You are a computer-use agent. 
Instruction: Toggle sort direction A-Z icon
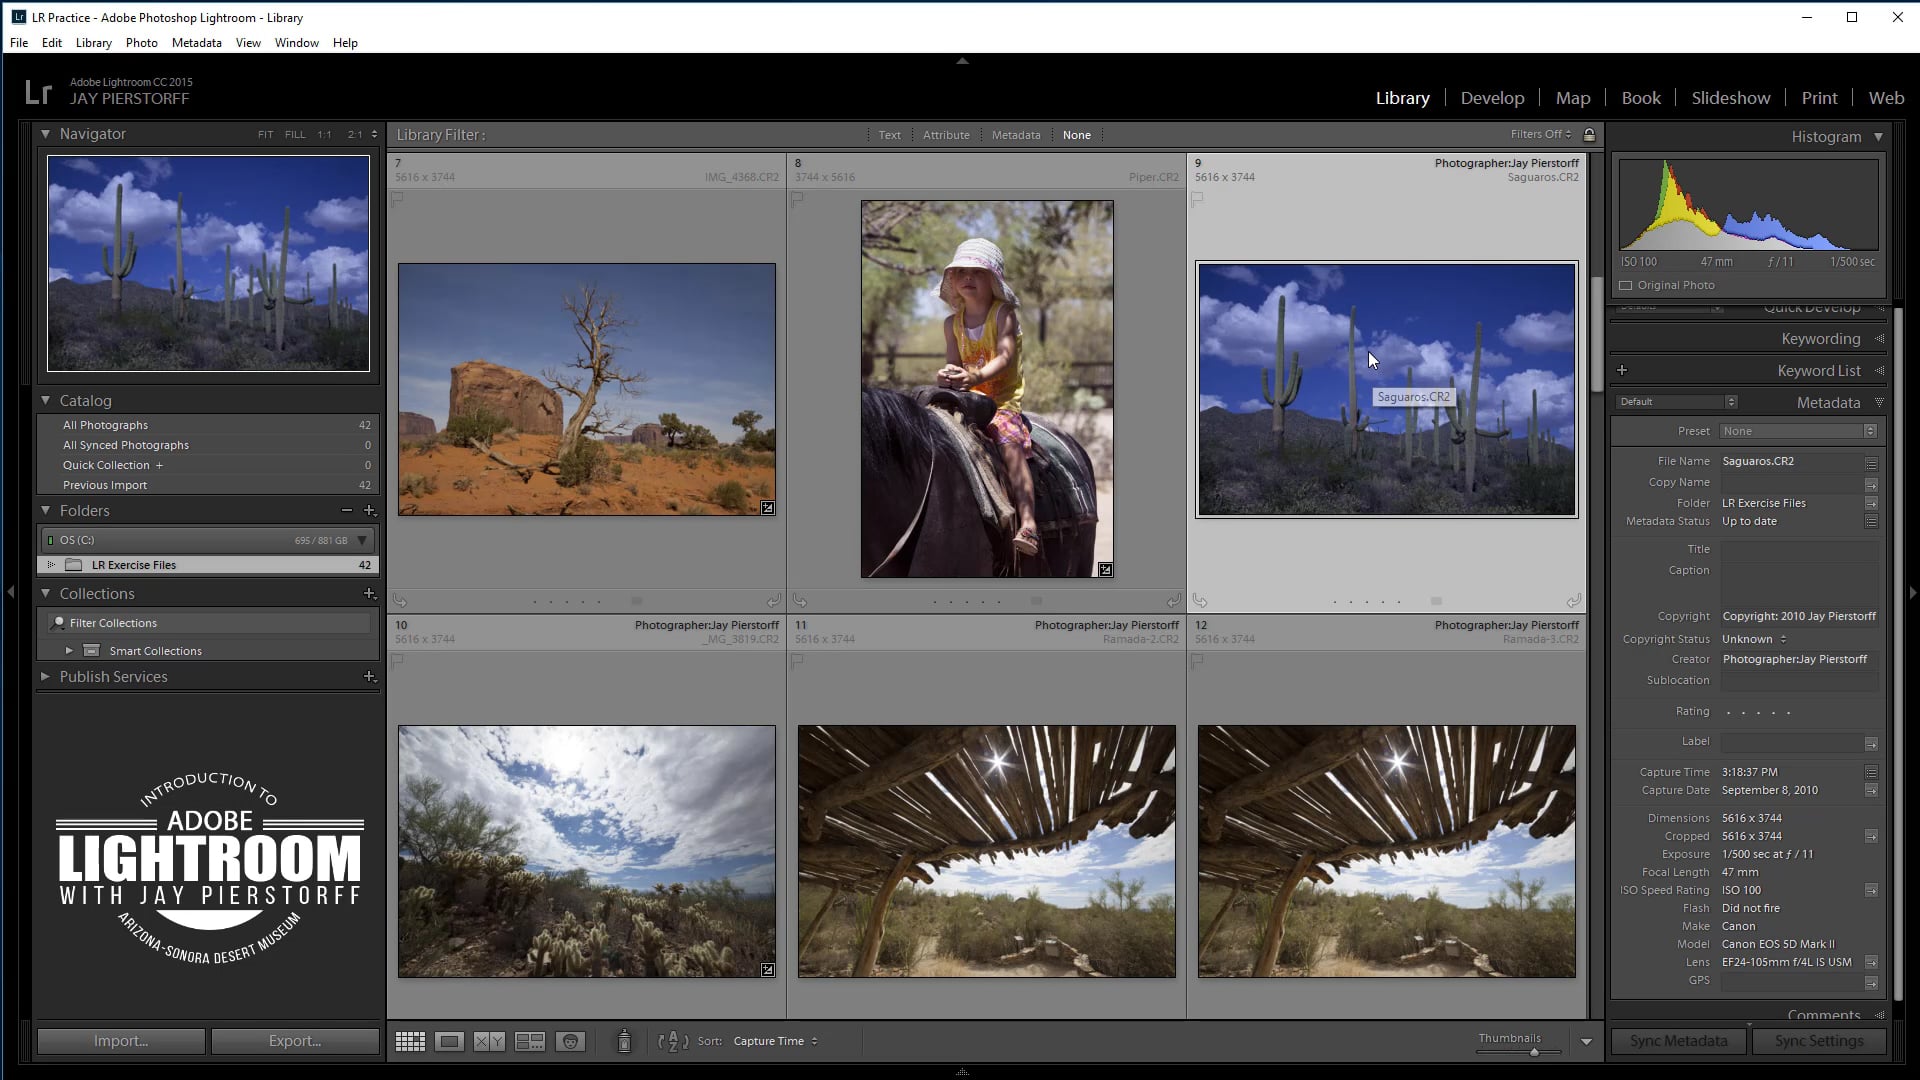673,1041
